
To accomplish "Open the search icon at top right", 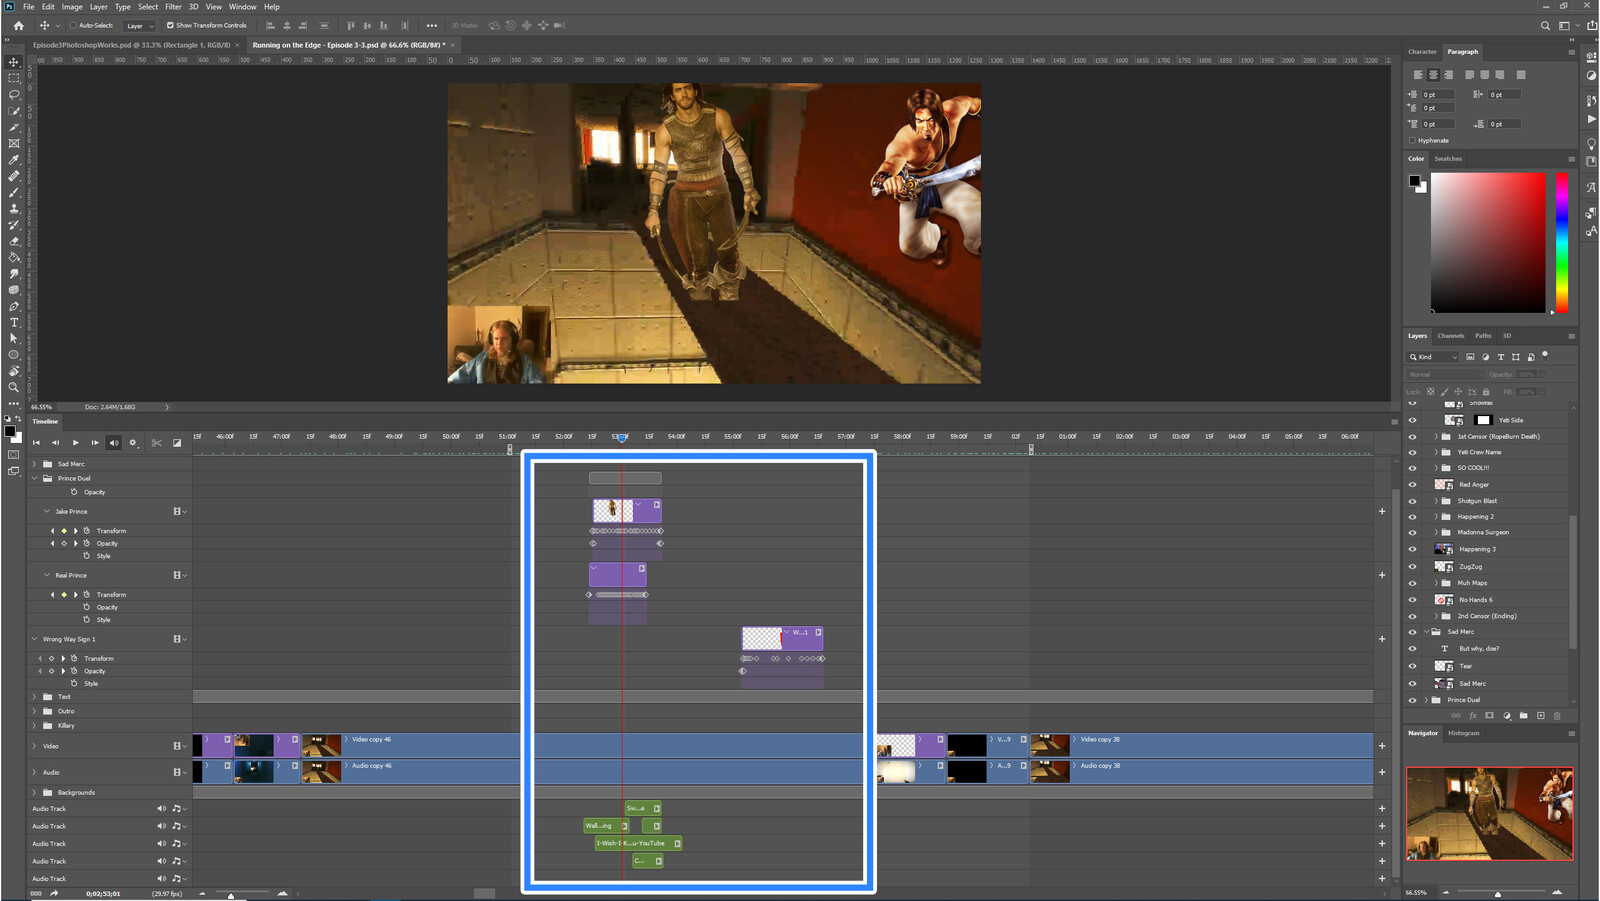I will 1545,26.
